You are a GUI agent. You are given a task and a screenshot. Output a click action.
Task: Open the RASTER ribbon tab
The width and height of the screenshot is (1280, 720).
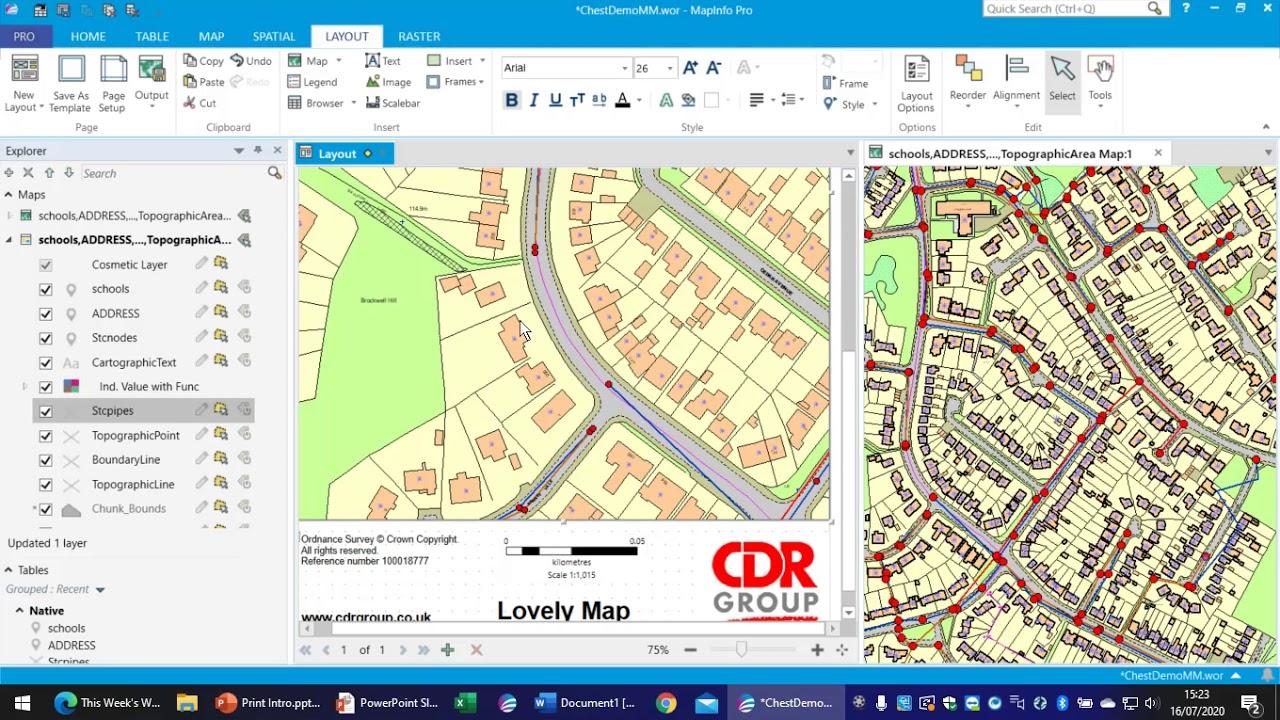[x=419, y=36]
